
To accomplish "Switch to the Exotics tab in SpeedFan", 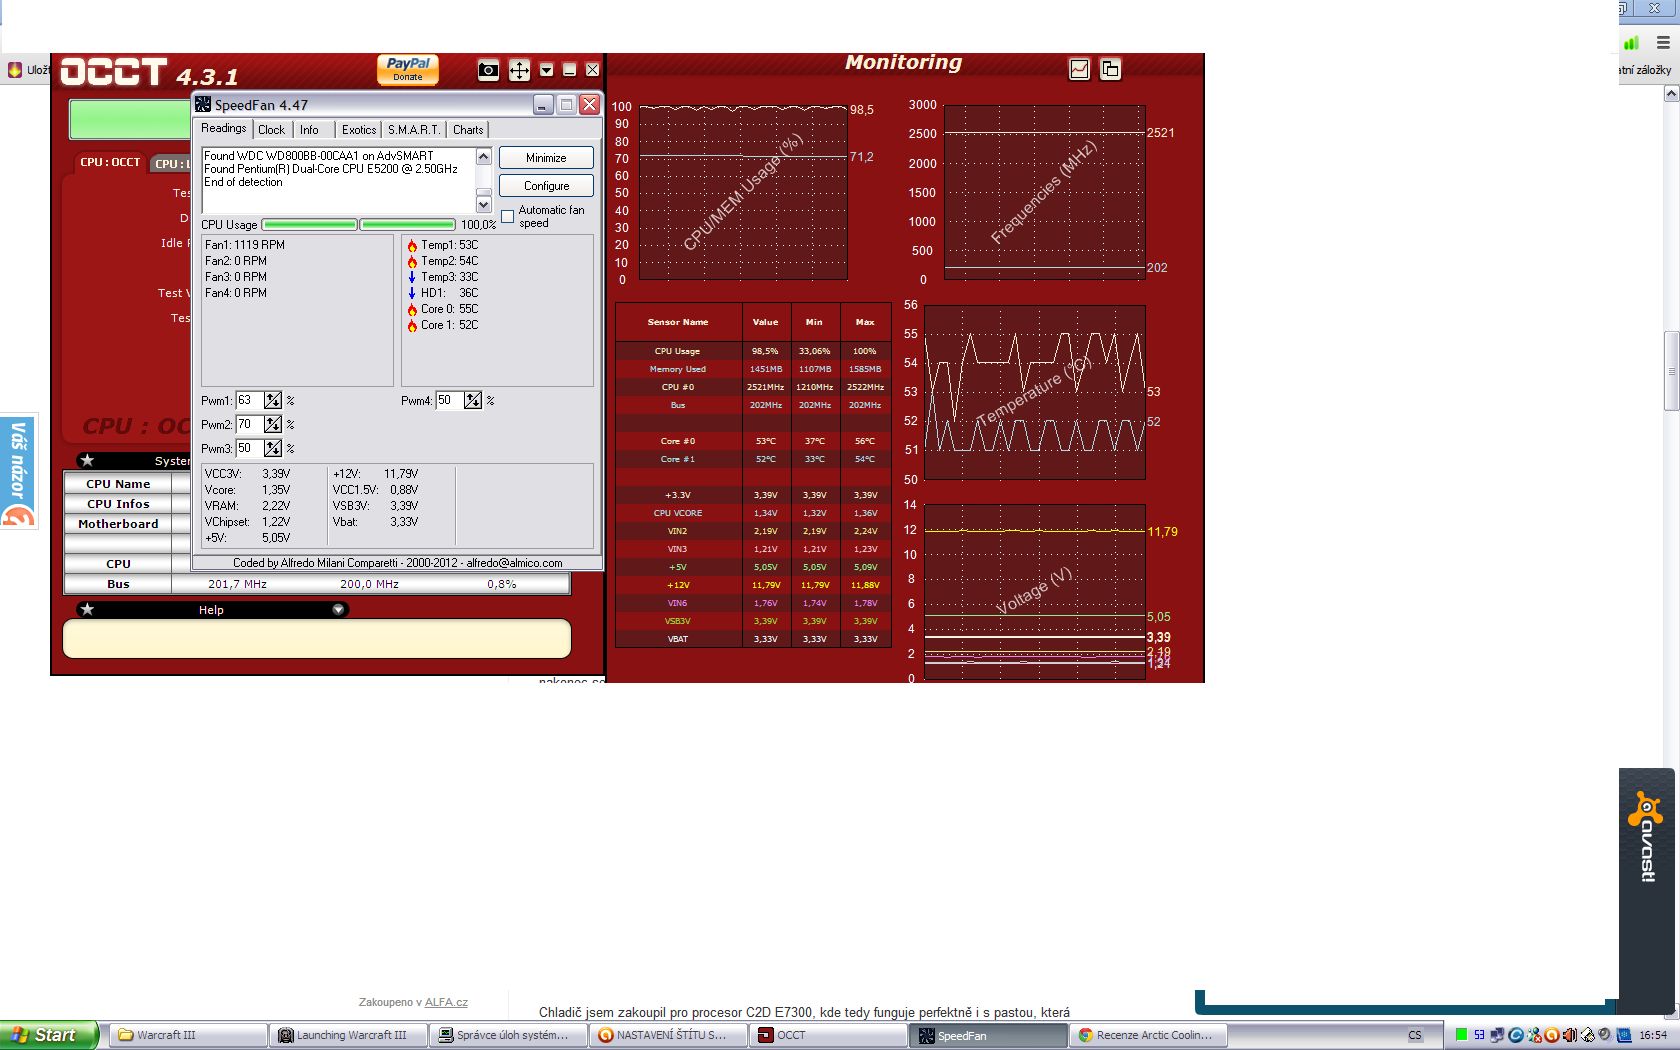I will (359, 130).
